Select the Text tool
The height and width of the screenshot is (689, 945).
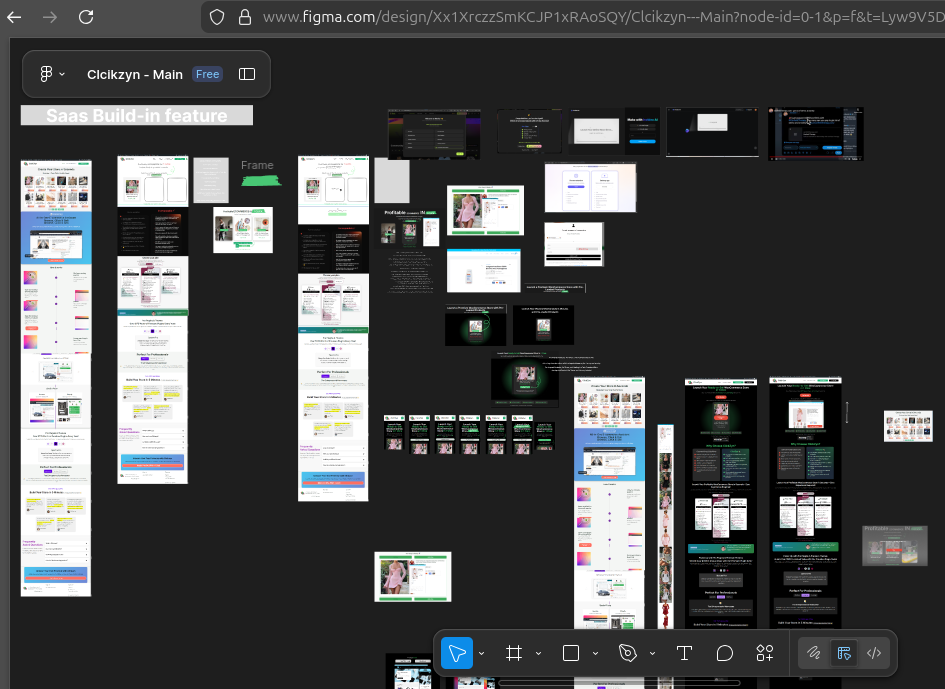point(684,653)
